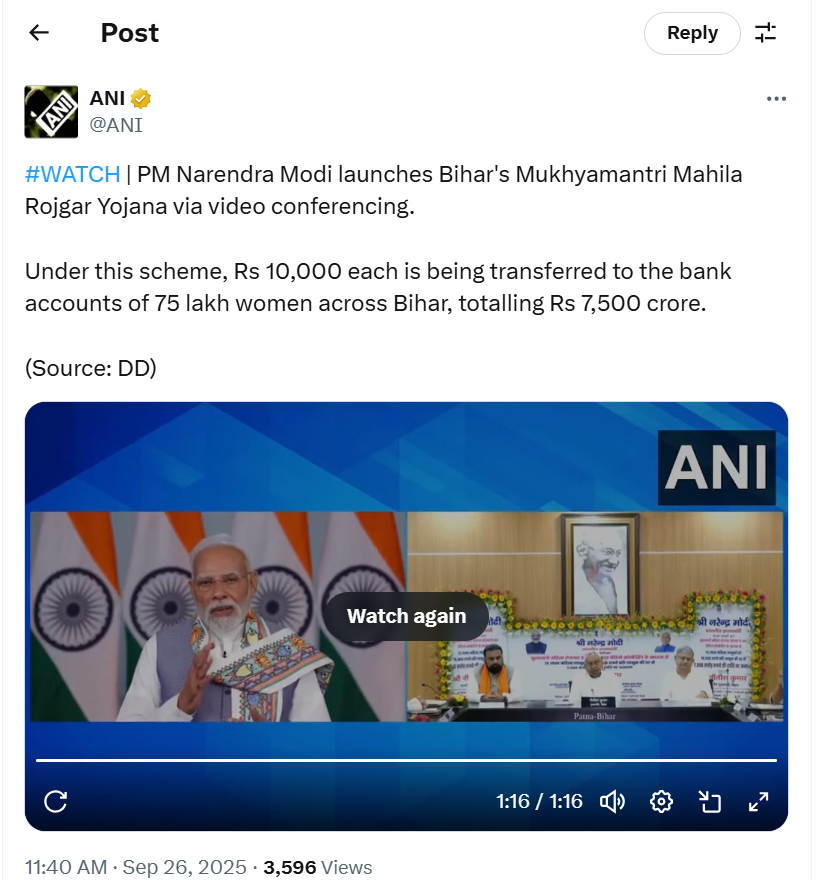Expand the video quality settings
Image resolution: width=838 pixels, height=880 pixels.
[x=661, y=801]
